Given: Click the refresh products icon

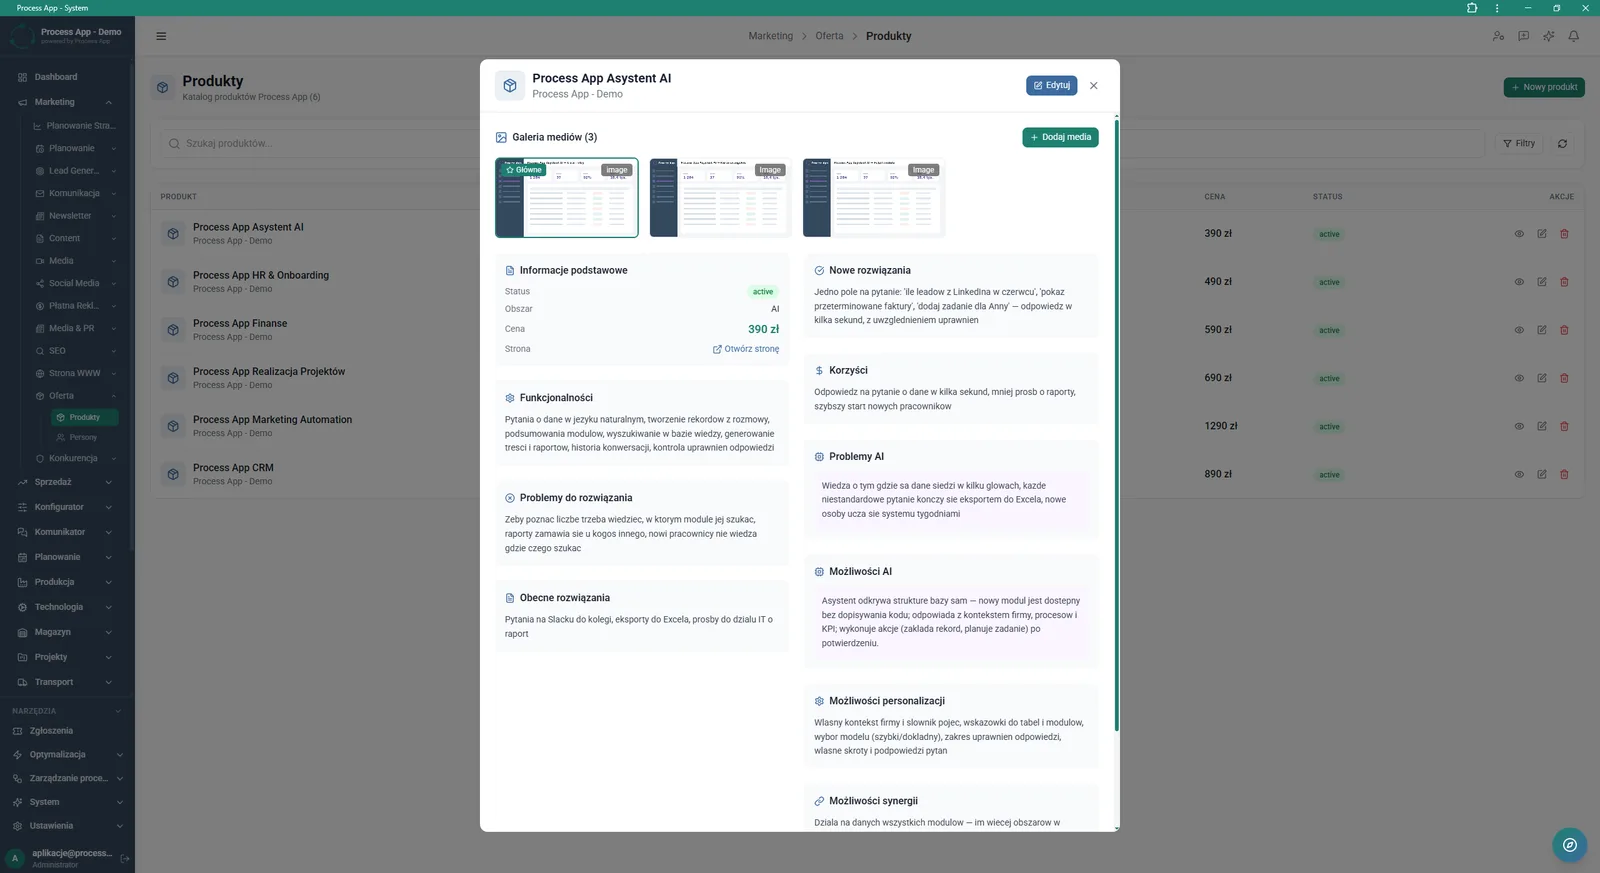Looking at the screenshot, I should pos(1562,143).
